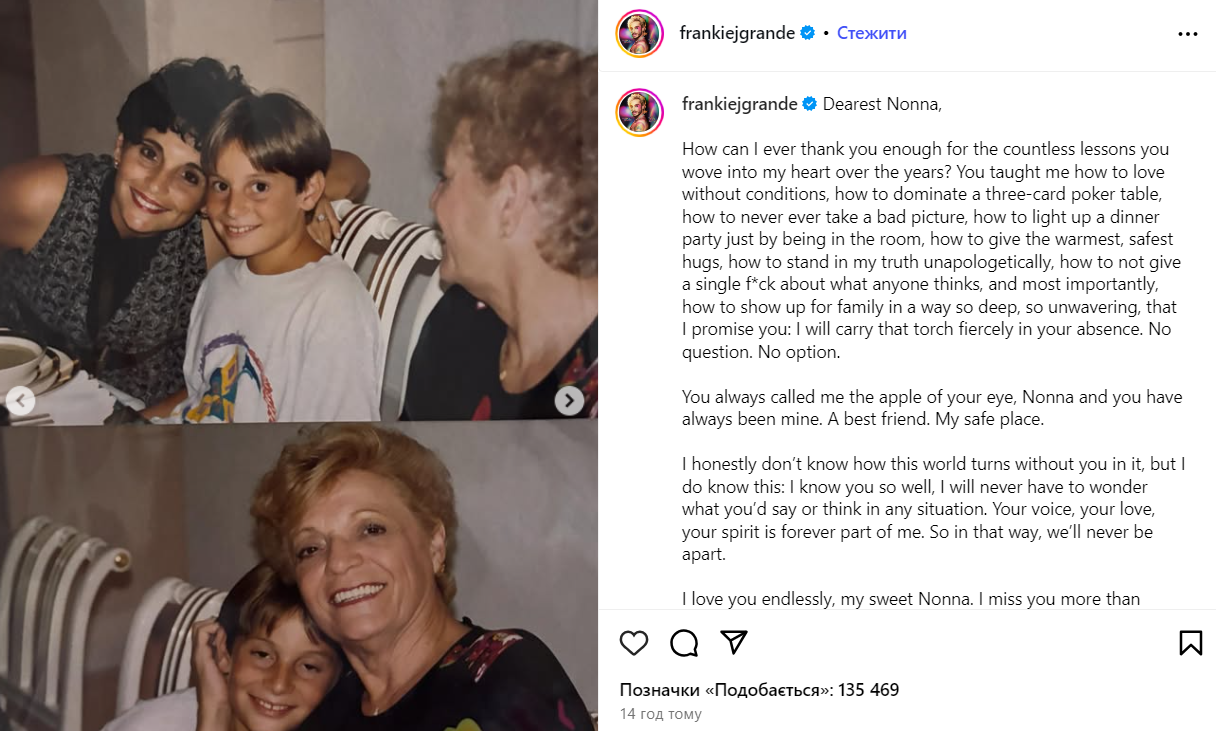Click the "14 год тому" timestamp
The width and height of the screenshot is (1216, 731).
click(x=660, y=714)
